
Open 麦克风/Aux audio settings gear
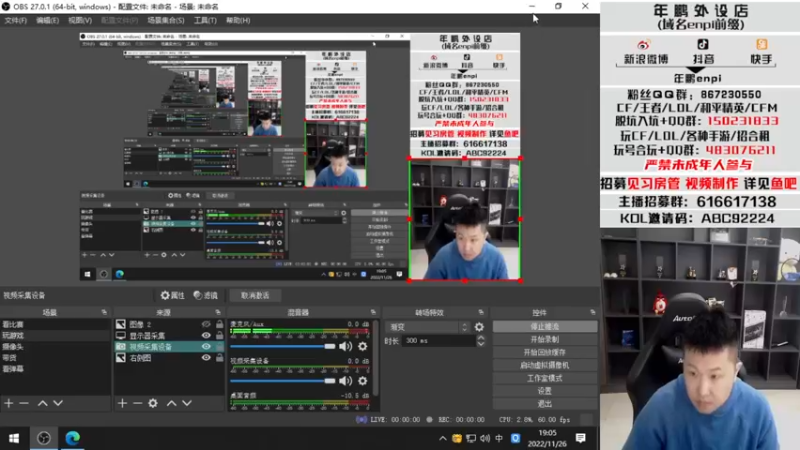click(363, 346)
